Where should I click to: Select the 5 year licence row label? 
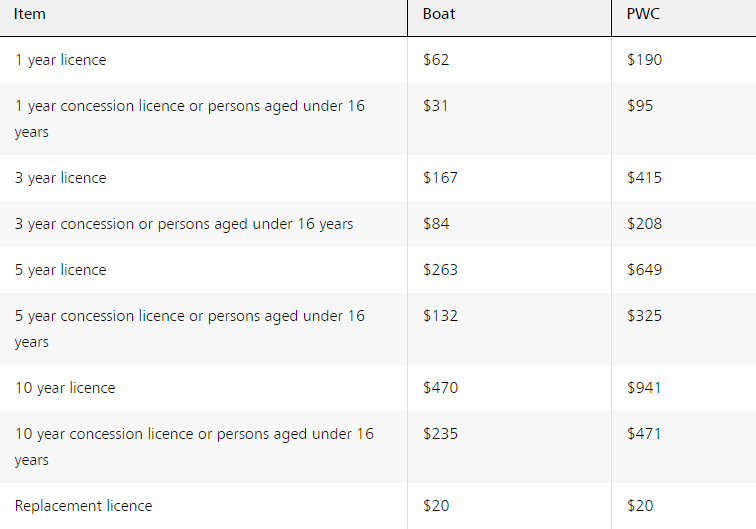[x=60, y=270]
